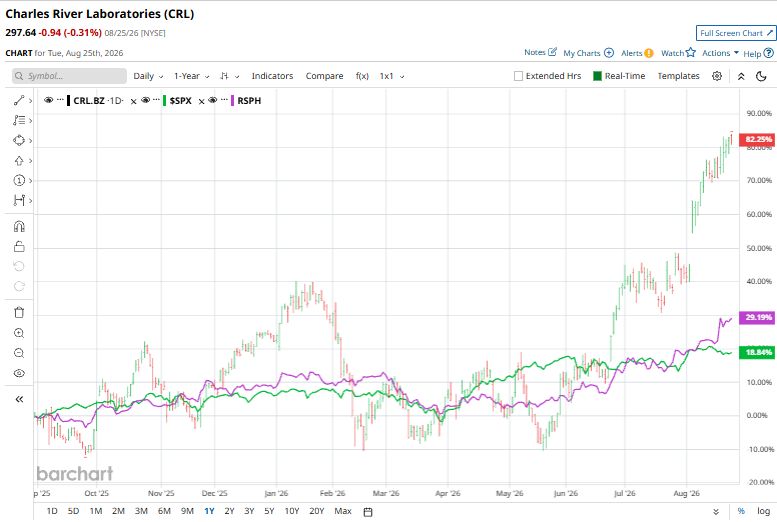Open Notes edit icon
The height and width of the screenshot is (522, 777).
(541, 53)
